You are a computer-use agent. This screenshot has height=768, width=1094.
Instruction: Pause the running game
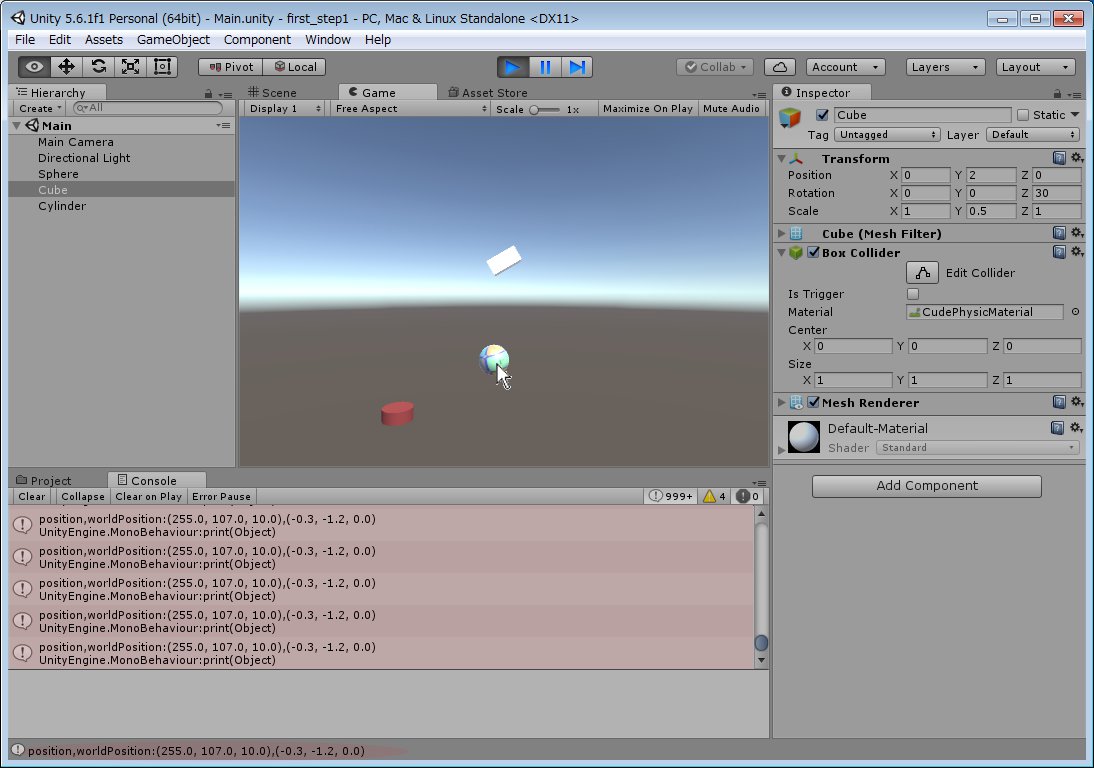click(545, 67)
